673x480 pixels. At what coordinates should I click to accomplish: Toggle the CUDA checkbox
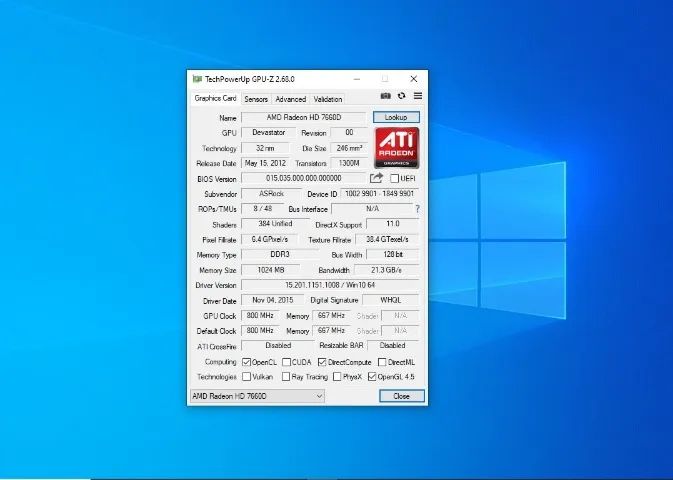tap(286, 362)
